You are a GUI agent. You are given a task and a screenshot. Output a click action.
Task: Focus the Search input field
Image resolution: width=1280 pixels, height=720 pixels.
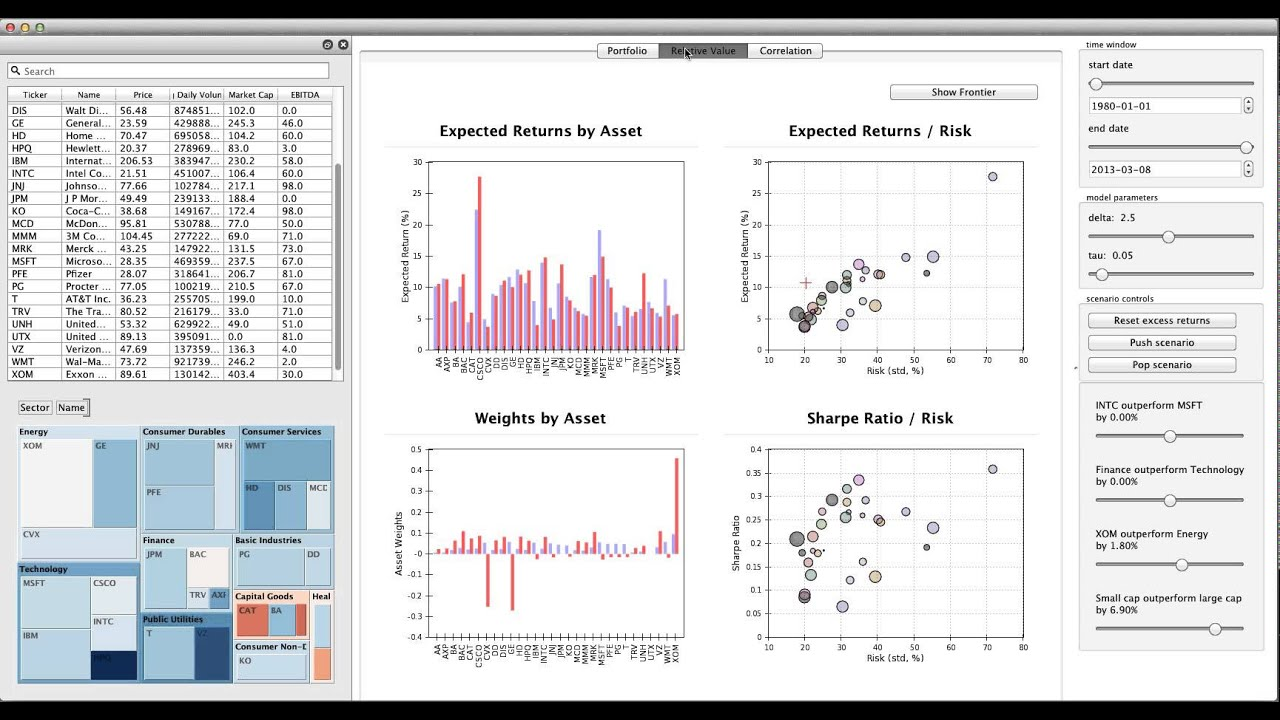[x=168, y=71]
